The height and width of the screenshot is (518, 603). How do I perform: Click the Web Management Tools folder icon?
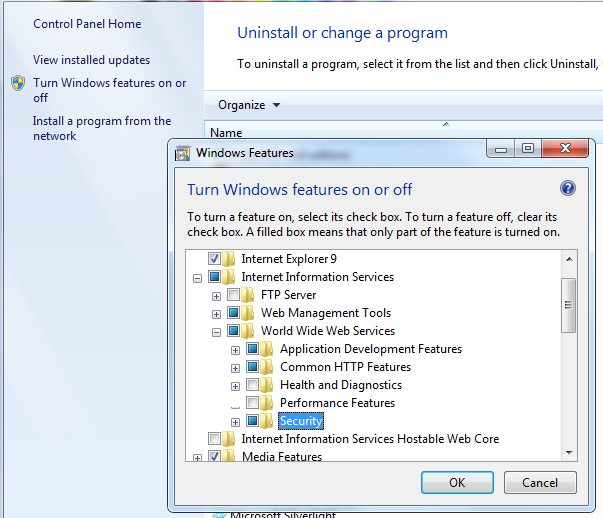coord(249,313)
